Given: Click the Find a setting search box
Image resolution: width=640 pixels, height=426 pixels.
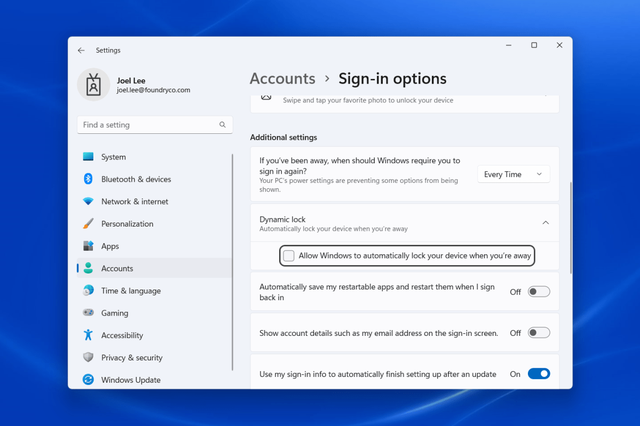Looking at the screenshot, I should point(155,124).
